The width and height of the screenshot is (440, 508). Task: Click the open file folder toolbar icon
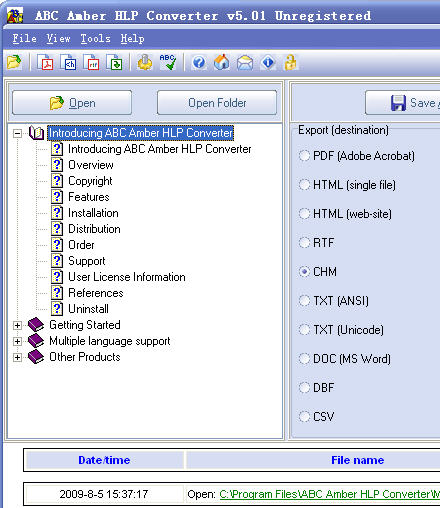[14, 62]
